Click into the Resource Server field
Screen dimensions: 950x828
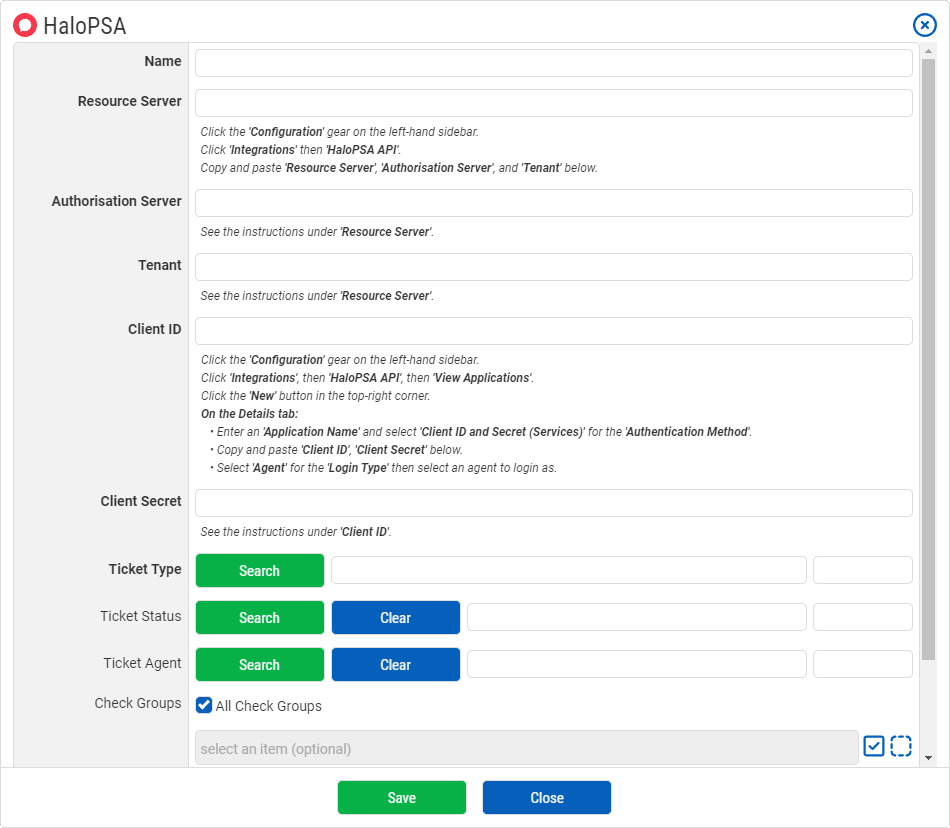(553, 103)
